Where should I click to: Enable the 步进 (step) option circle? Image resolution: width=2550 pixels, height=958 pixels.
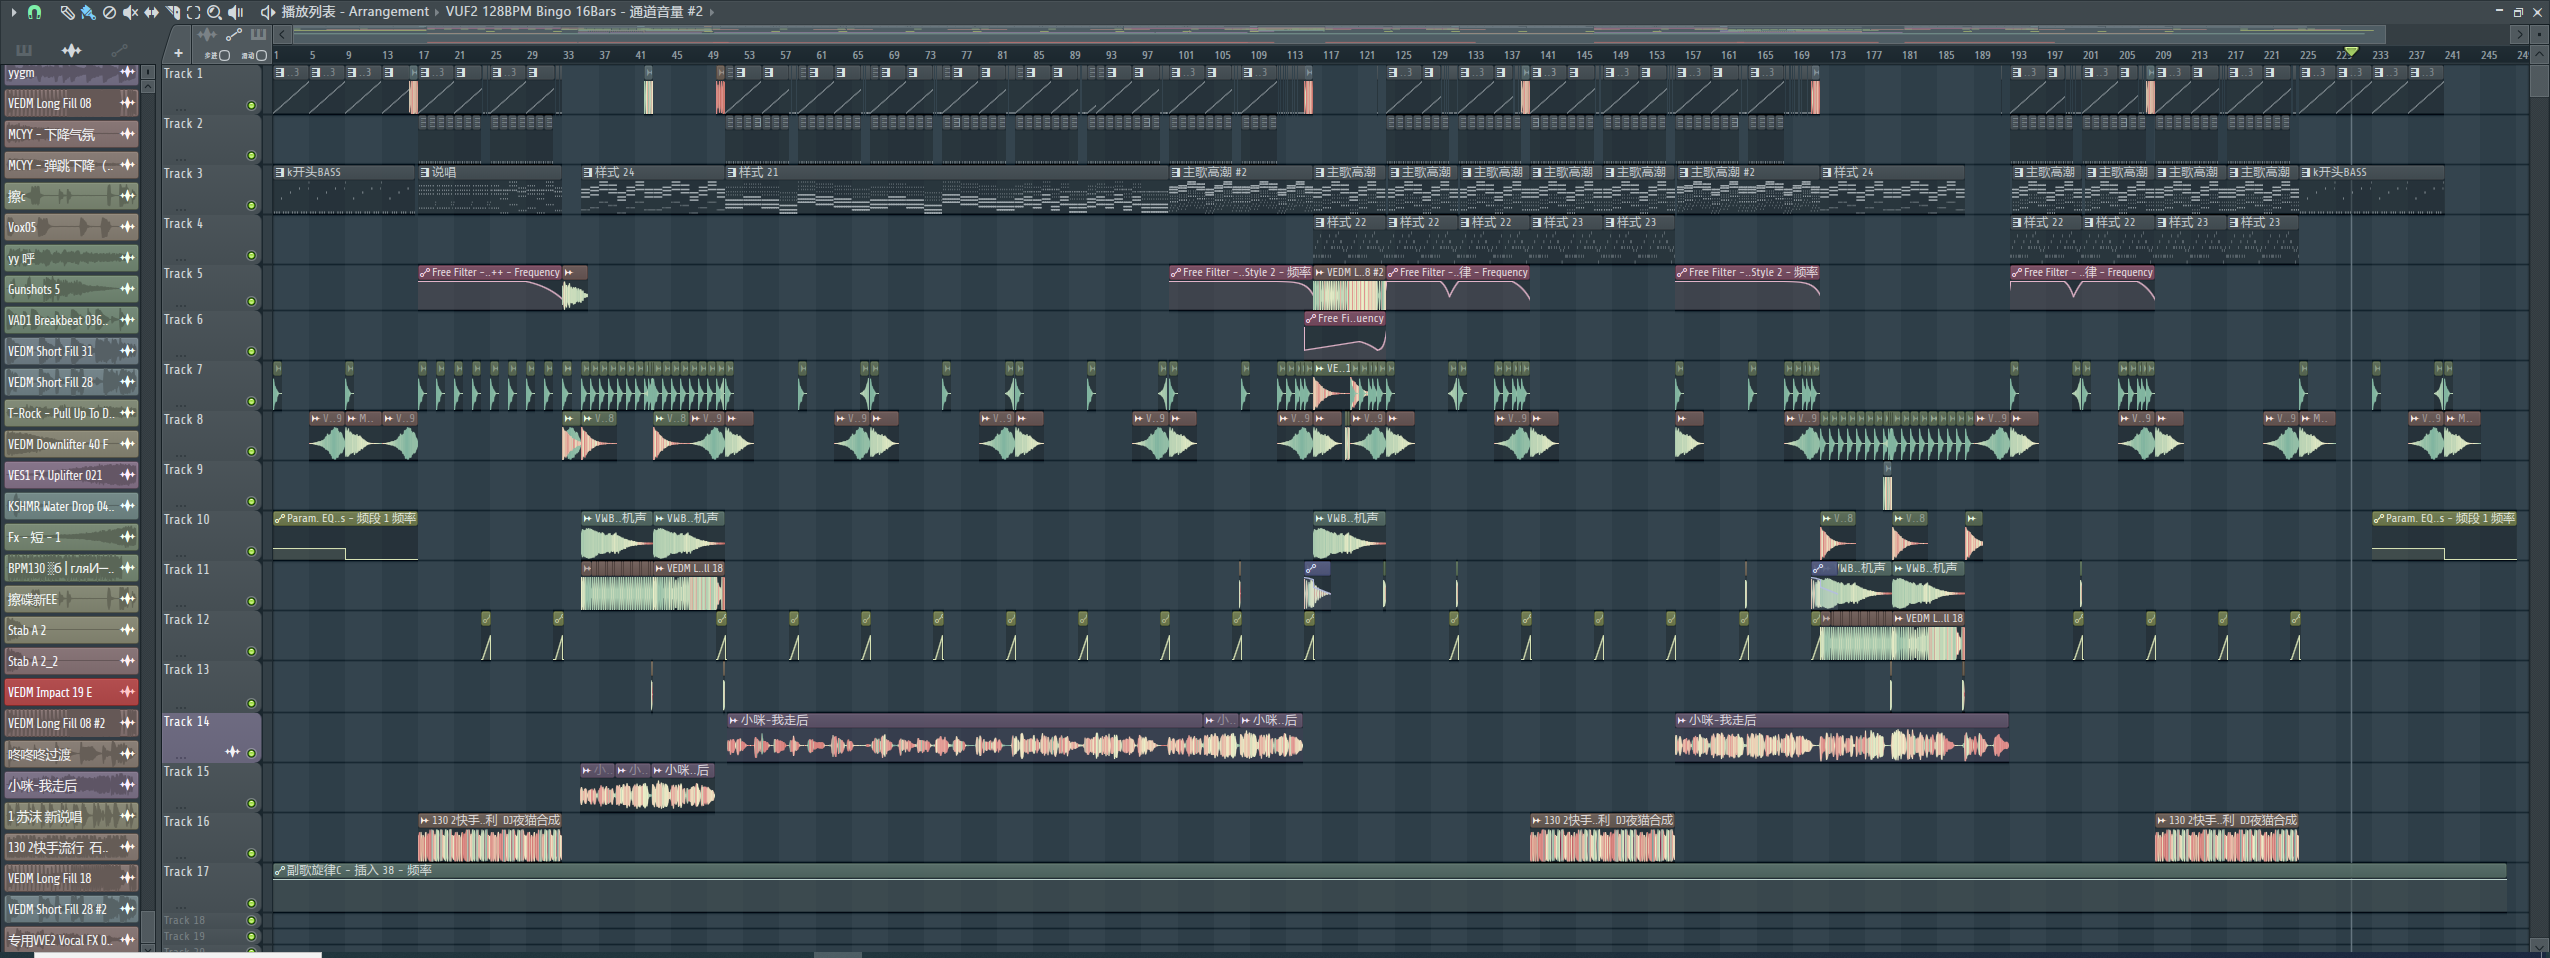pyautogui.click(x=225, y=56)
